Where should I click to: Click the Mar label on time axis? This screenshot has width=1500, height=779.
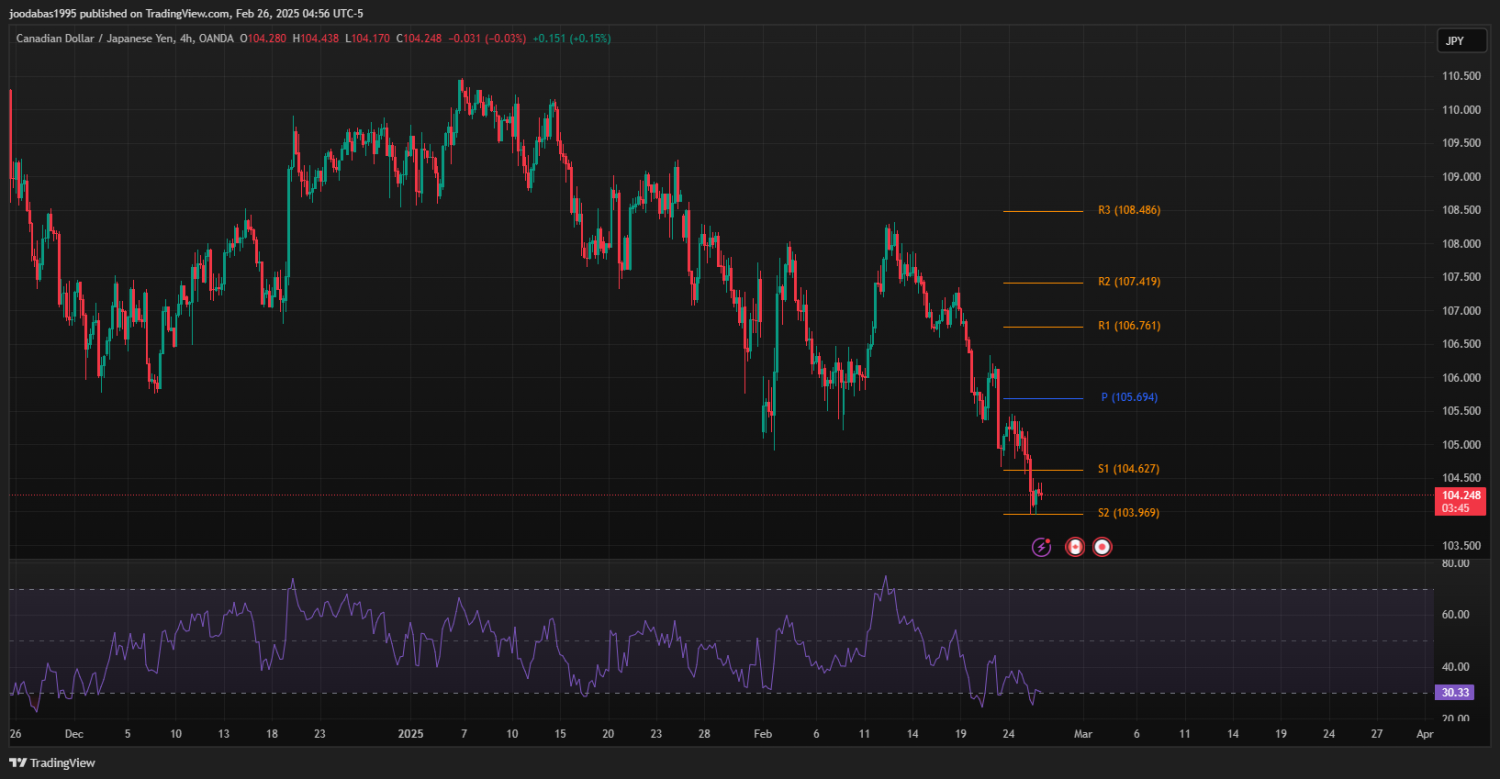pyautogui.click(x=1081, y=733)
